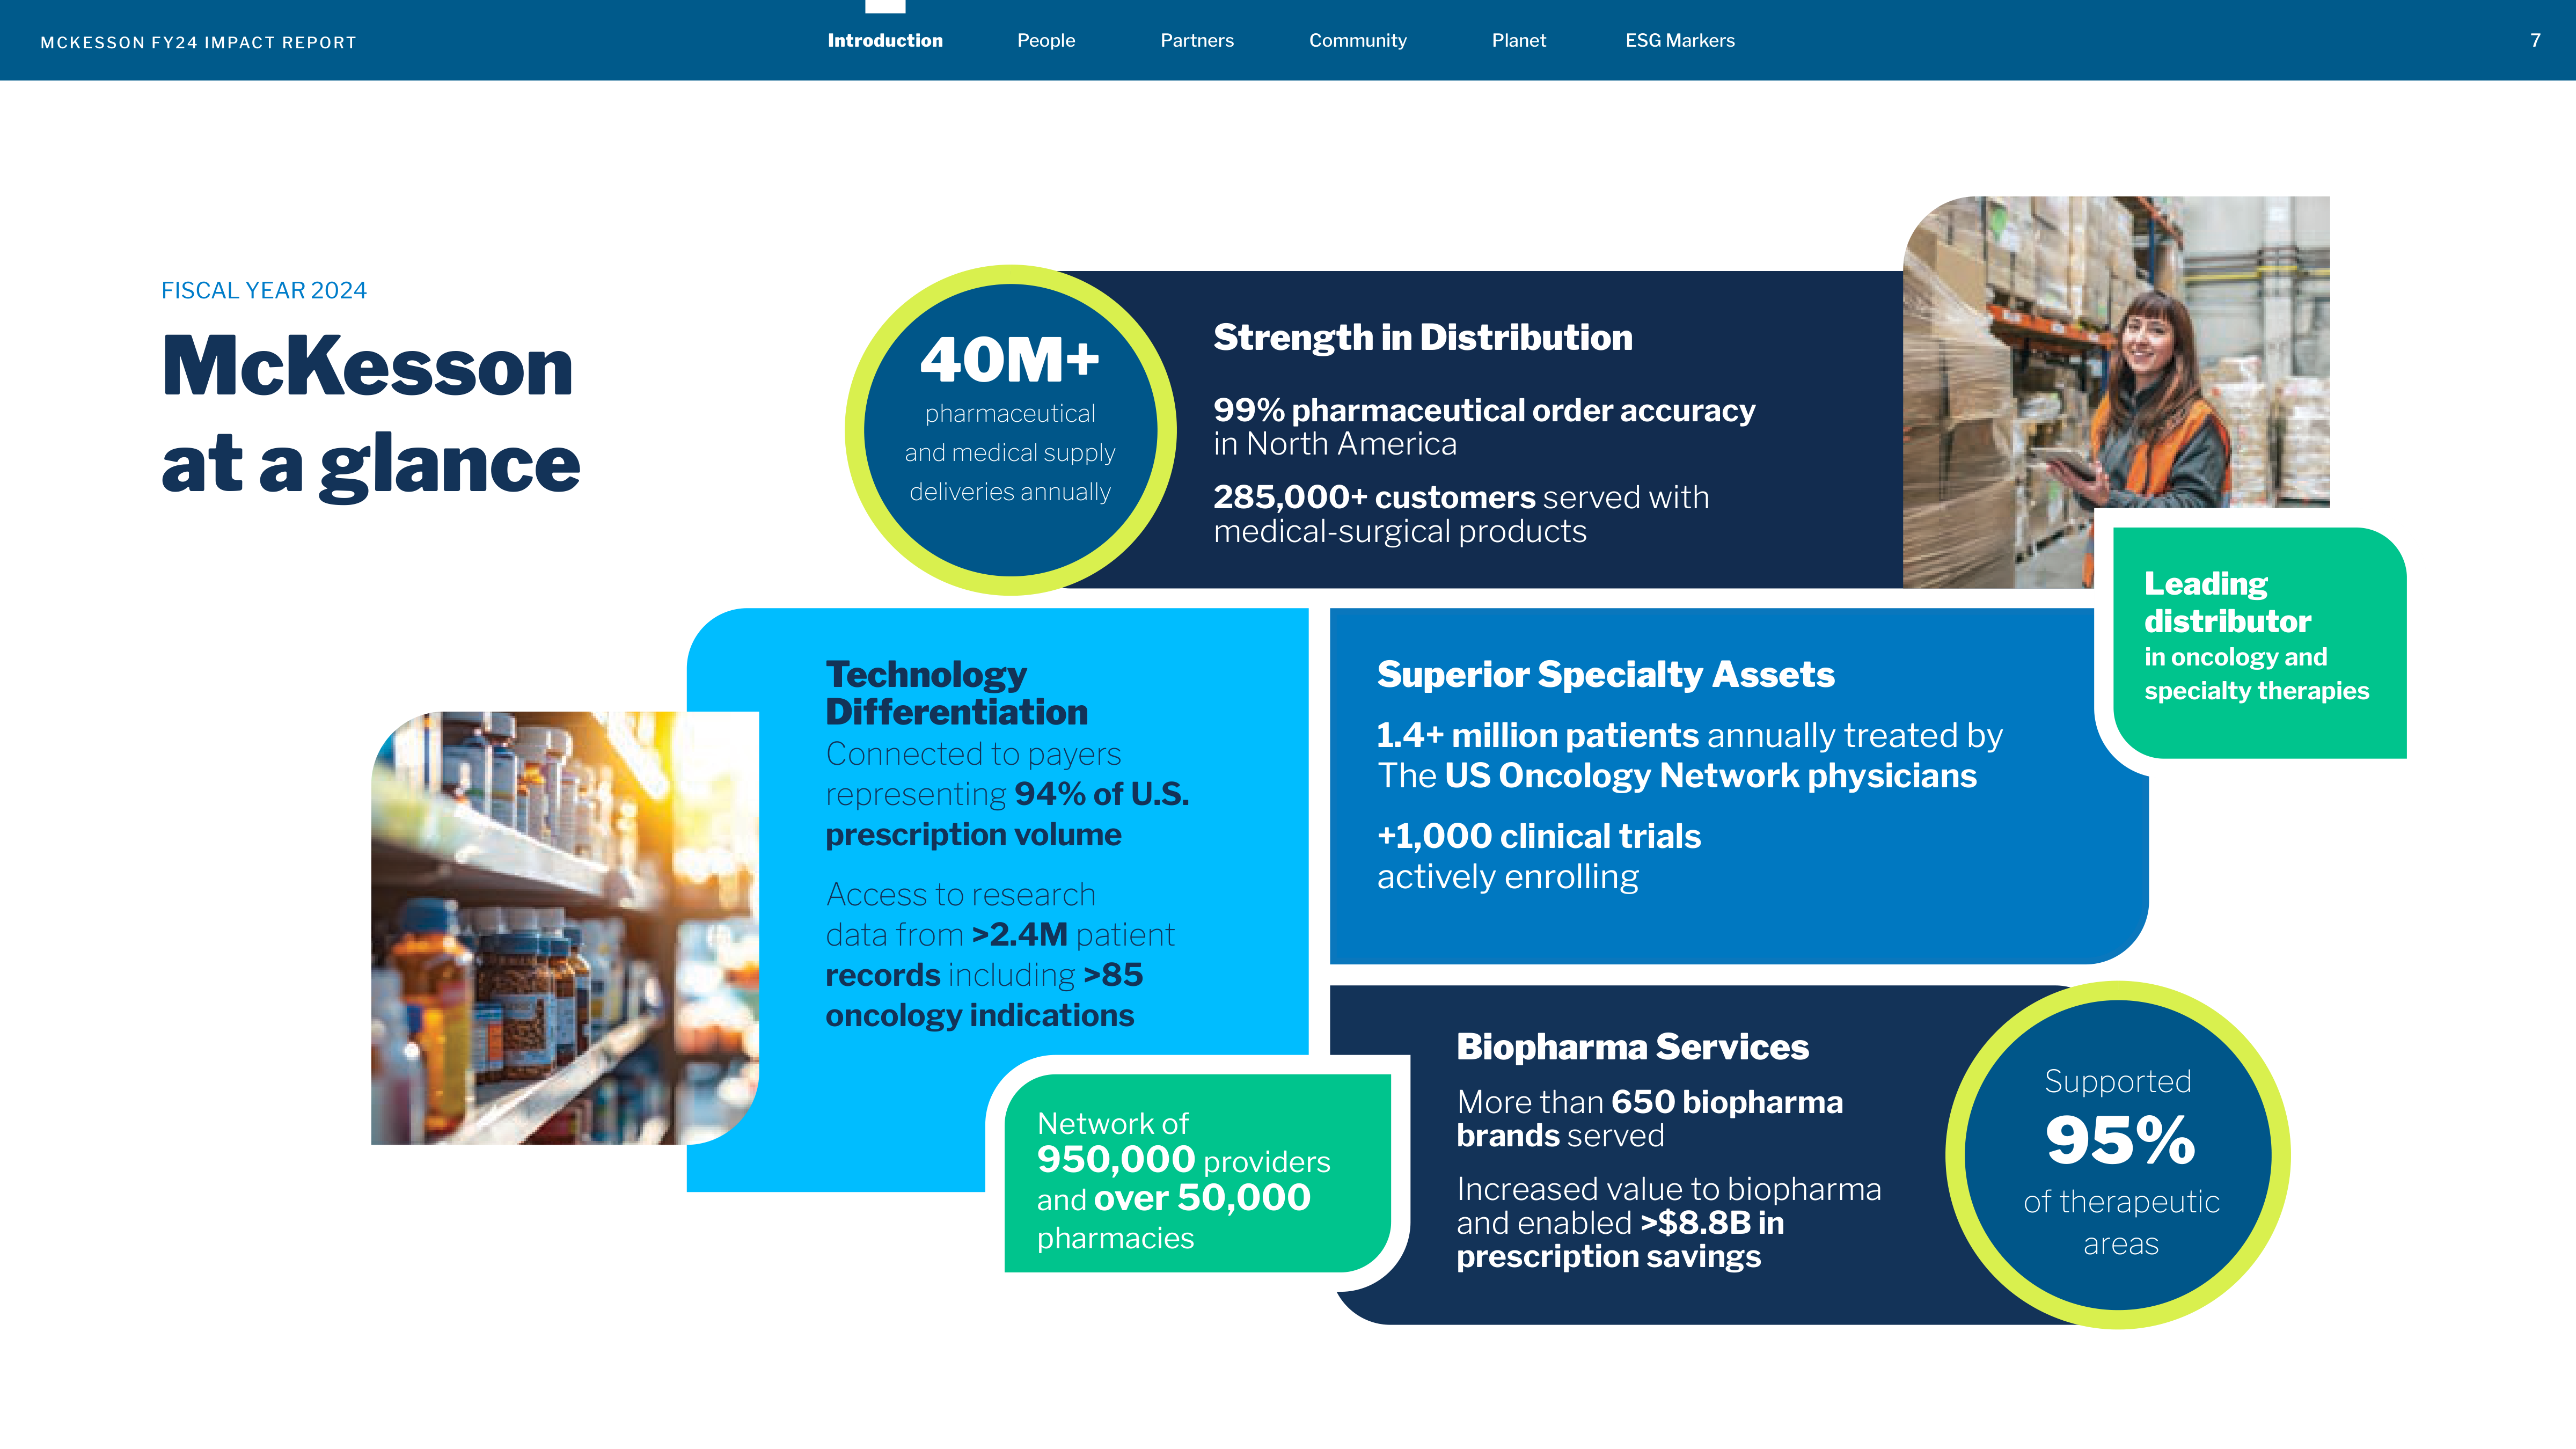
Task: Click the Leading distributor green card
Action: 2259,642
